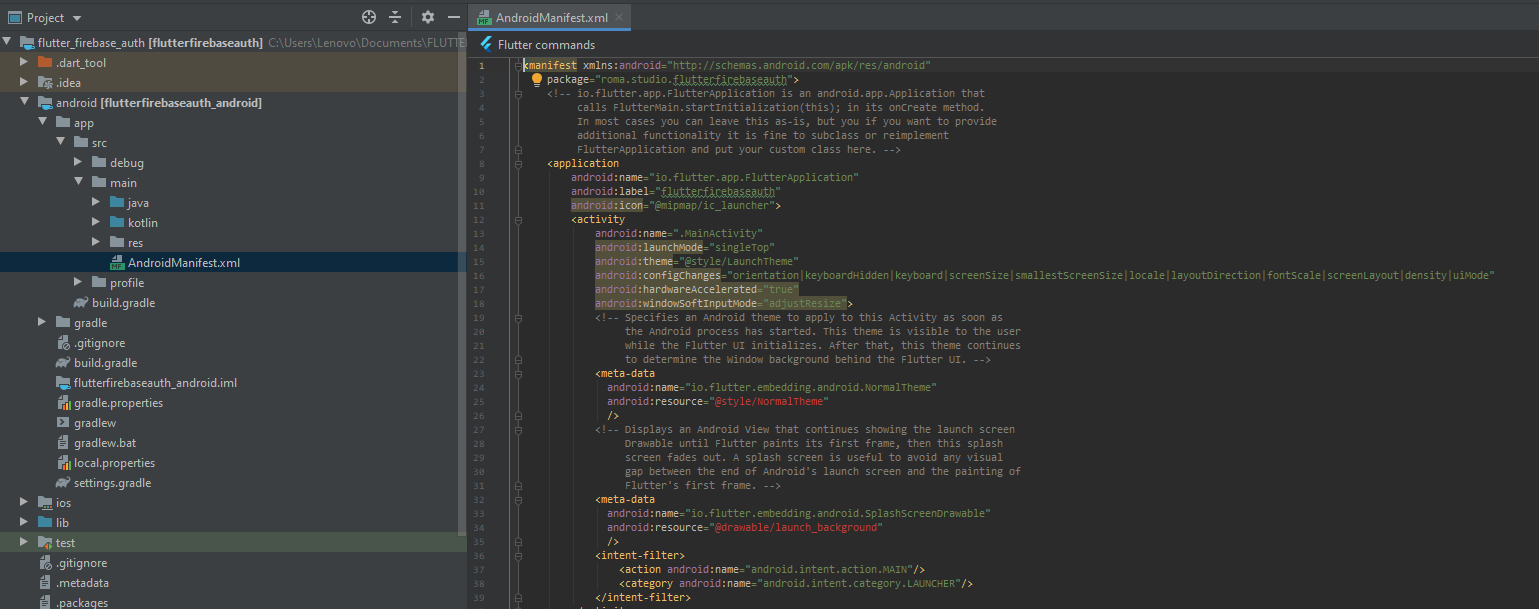
Task: Expand the .dart_tool folder
Action: (24, 63)
